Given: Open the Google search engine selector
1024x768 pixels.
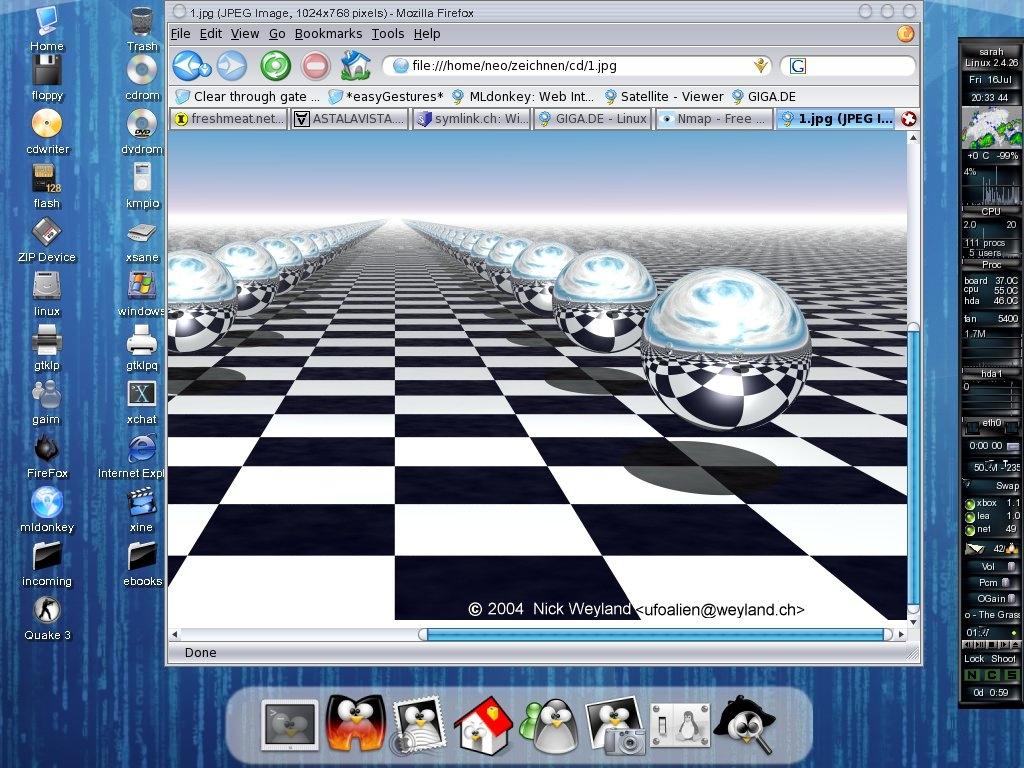Looking at the screenshot, I should (x=797, y=66).
